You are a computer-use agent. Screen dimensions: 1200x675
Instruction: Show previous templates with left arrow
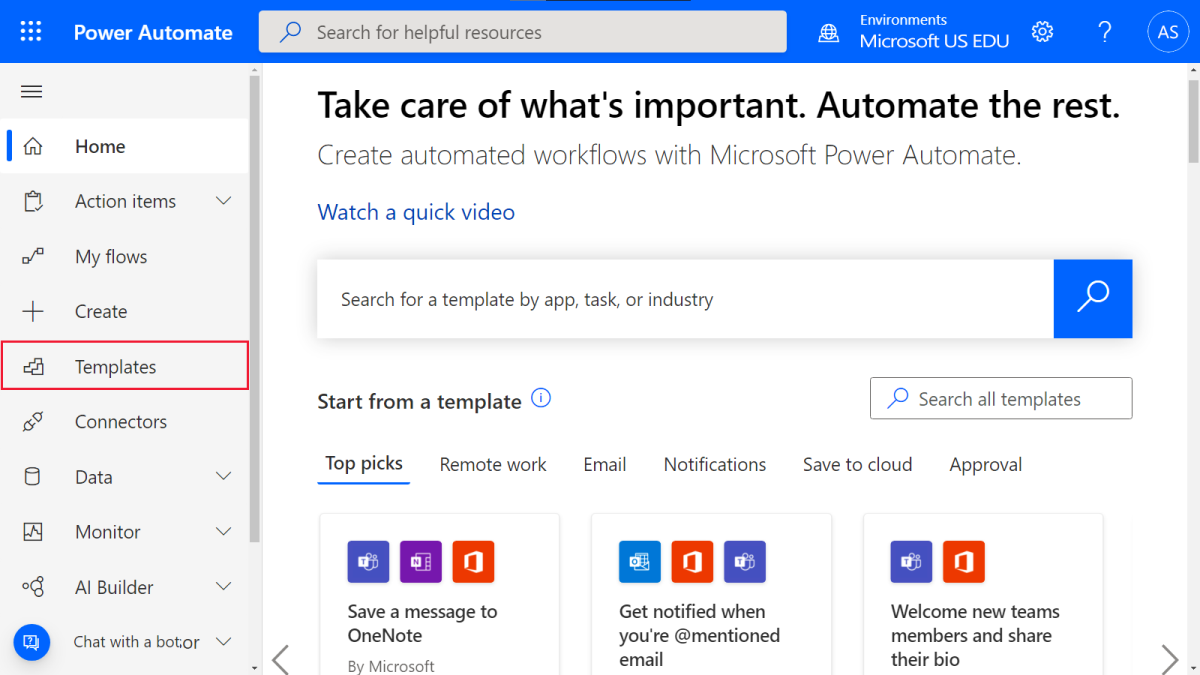280,659
